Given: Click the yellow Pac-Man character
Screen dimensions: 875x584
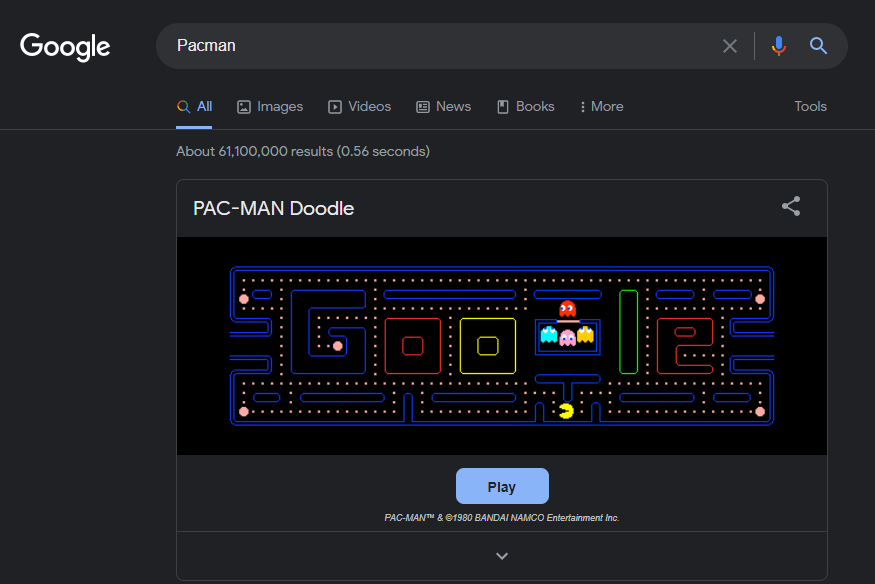Looking at the screenshot, I should 566,412.
